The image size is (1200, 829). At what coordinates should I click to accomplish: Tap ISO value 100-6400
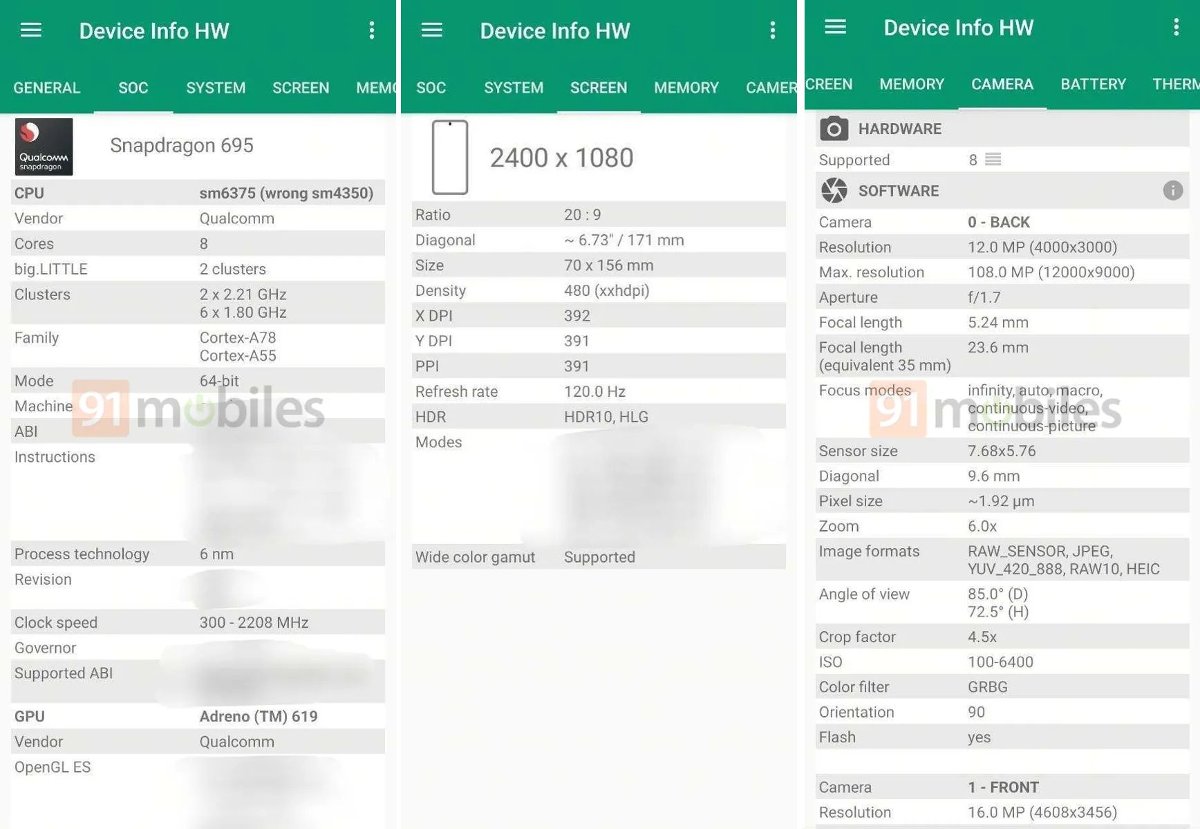click(x=1001, y=662)
